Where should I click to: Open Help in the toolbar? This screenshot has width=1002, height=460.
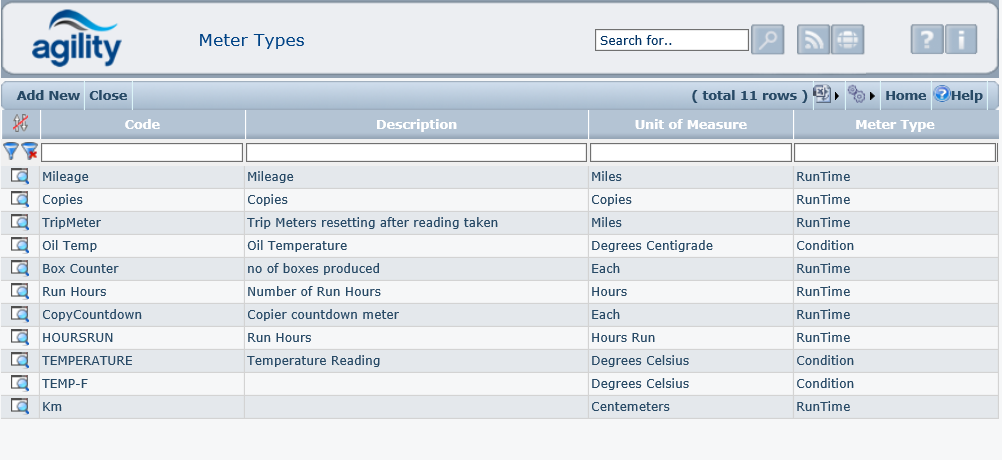tap(958, 95)
